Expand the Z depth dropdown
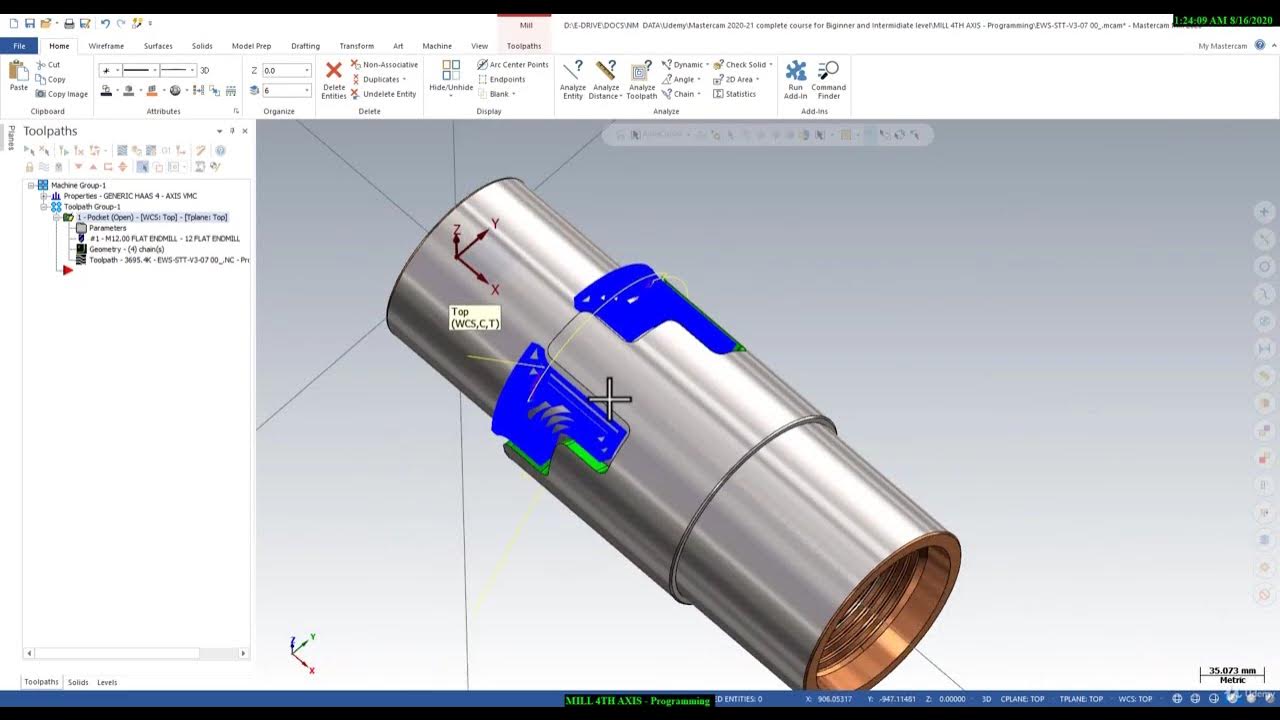Screen dimensions: 1280x720 pyautogui.click(x=307, y=71)
